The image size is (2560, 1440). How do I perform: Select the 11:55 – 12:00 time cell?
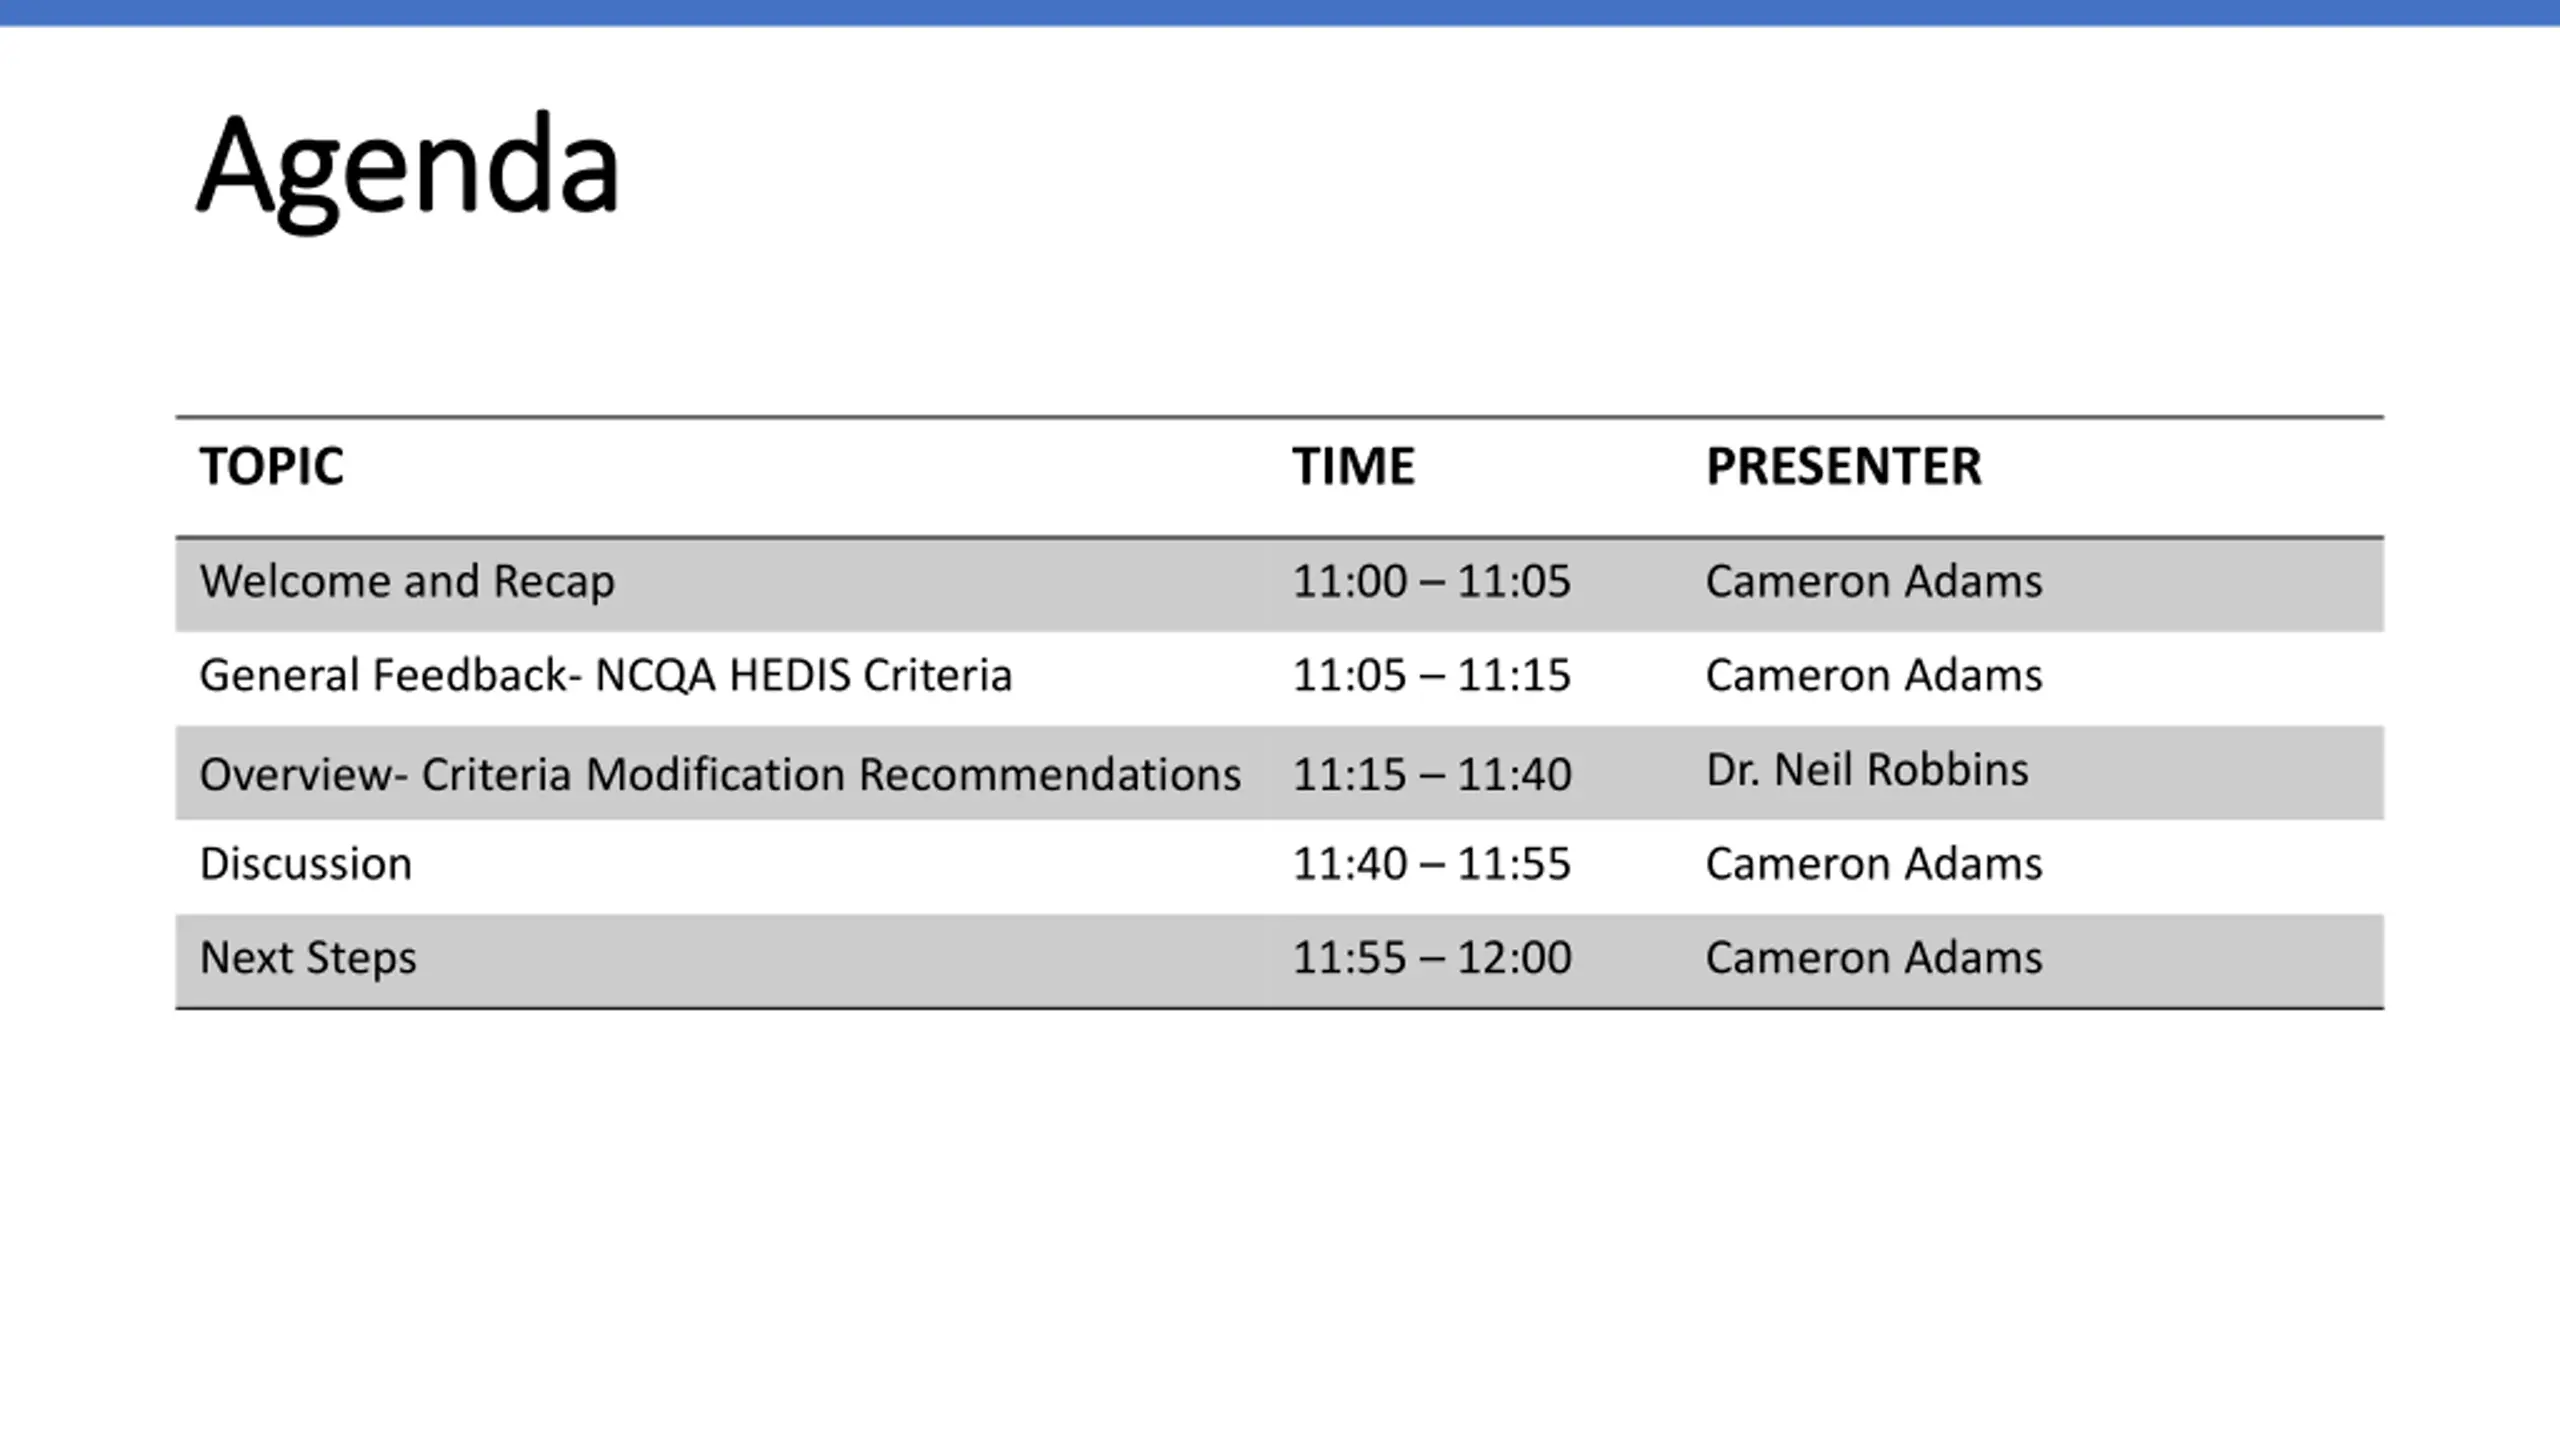pos(1432,958)
